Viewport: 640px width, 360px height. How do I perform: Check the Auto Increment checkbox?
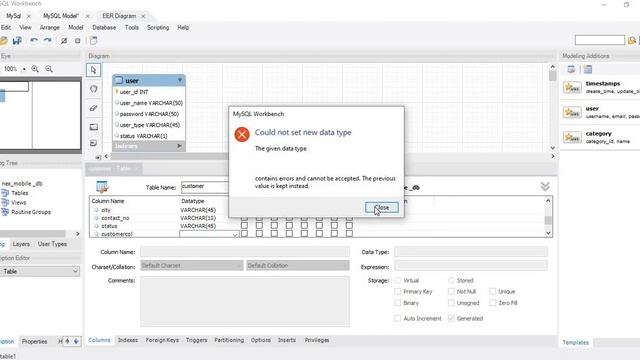pos(398,318)
